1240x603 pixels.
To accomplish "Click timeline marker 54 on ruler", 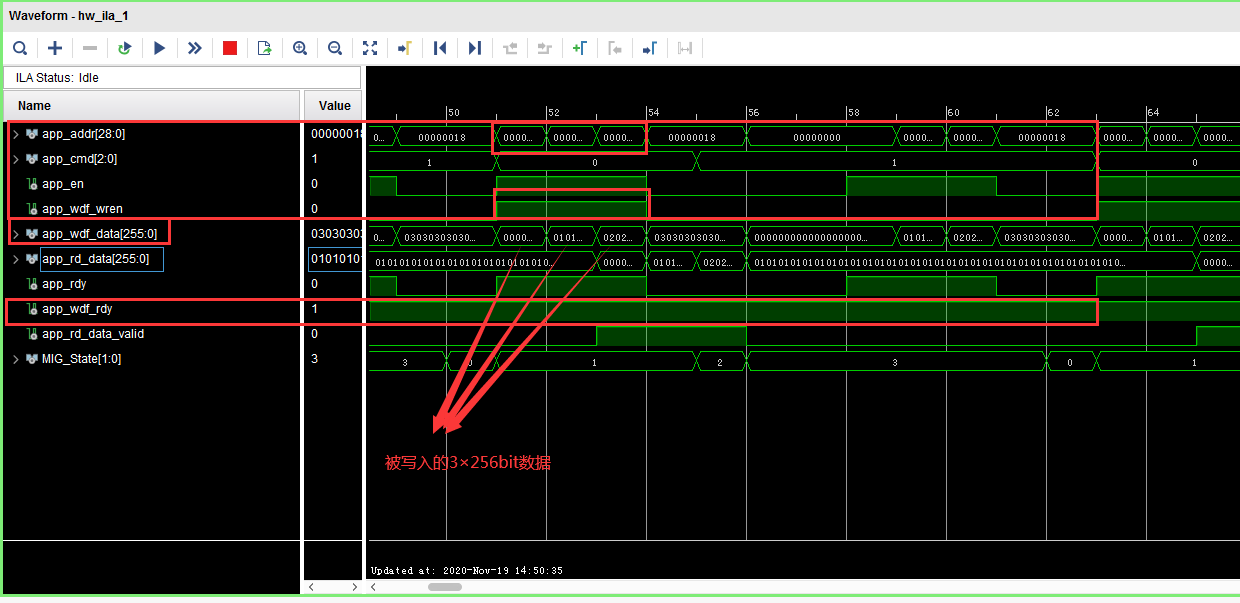I will point(654,113).
